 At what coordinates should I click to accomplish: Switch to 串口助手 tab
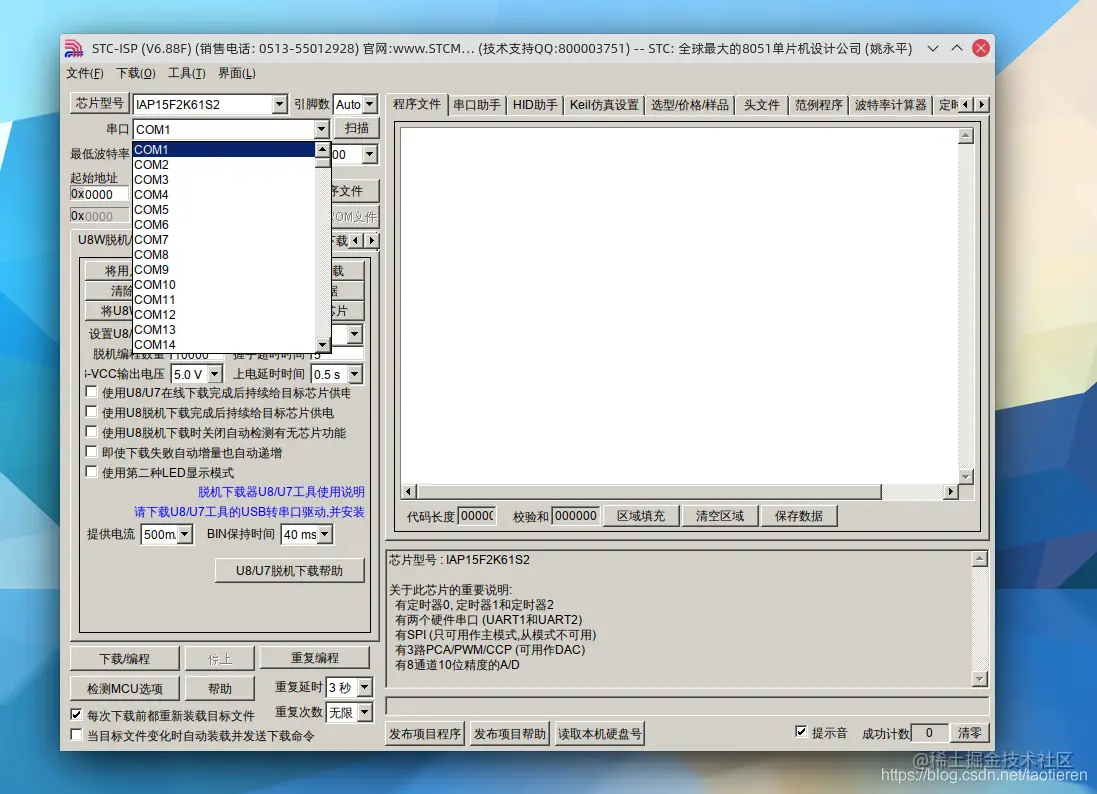(476, 105)
